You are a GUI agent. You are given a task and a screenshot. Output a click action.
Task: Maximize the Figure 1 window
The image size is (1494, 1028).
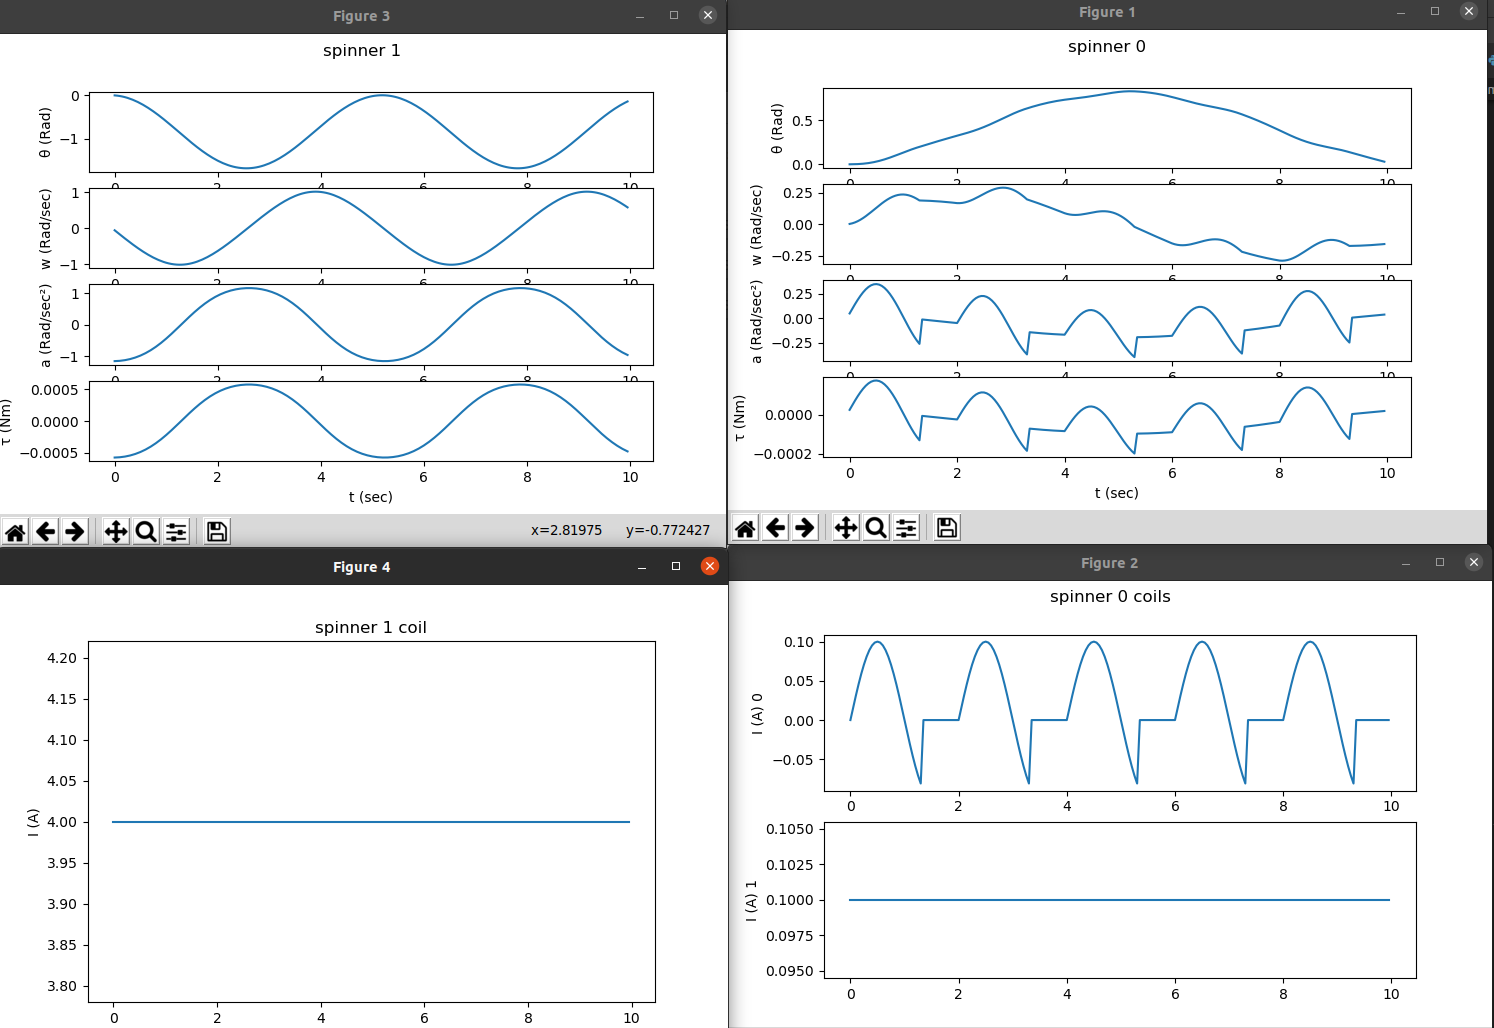pyautogui.click(x=1435, y=11)
